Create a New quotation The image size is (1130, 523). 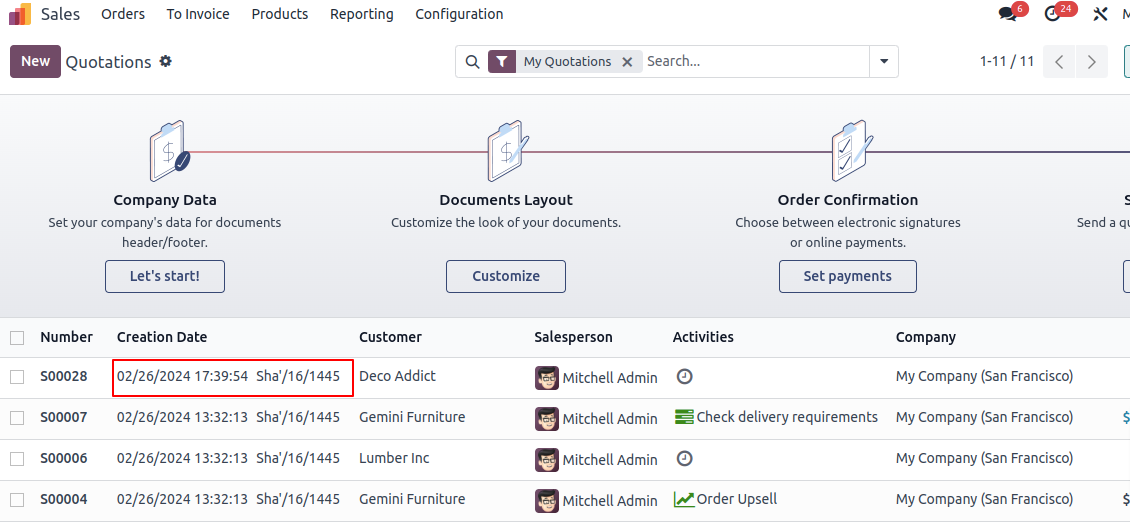tap(35, 61)
